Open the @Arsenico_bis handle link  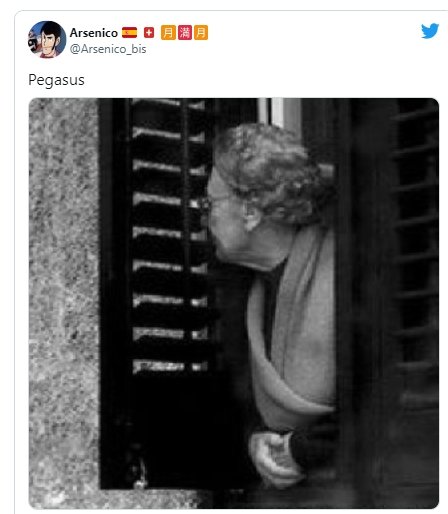(x=108, y=49)
